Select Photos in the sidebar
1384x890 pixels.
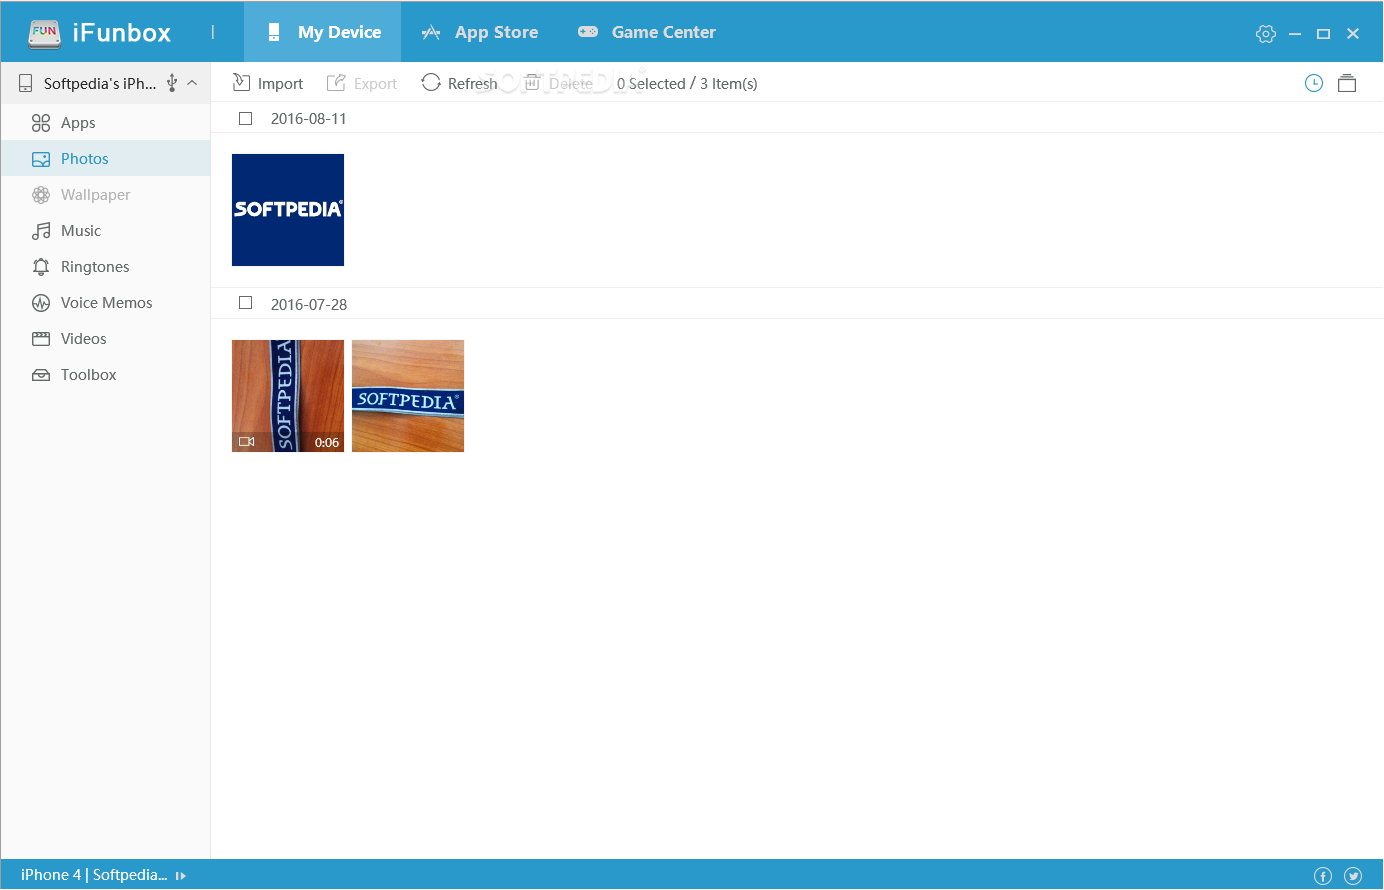click(x=105, y=159)
